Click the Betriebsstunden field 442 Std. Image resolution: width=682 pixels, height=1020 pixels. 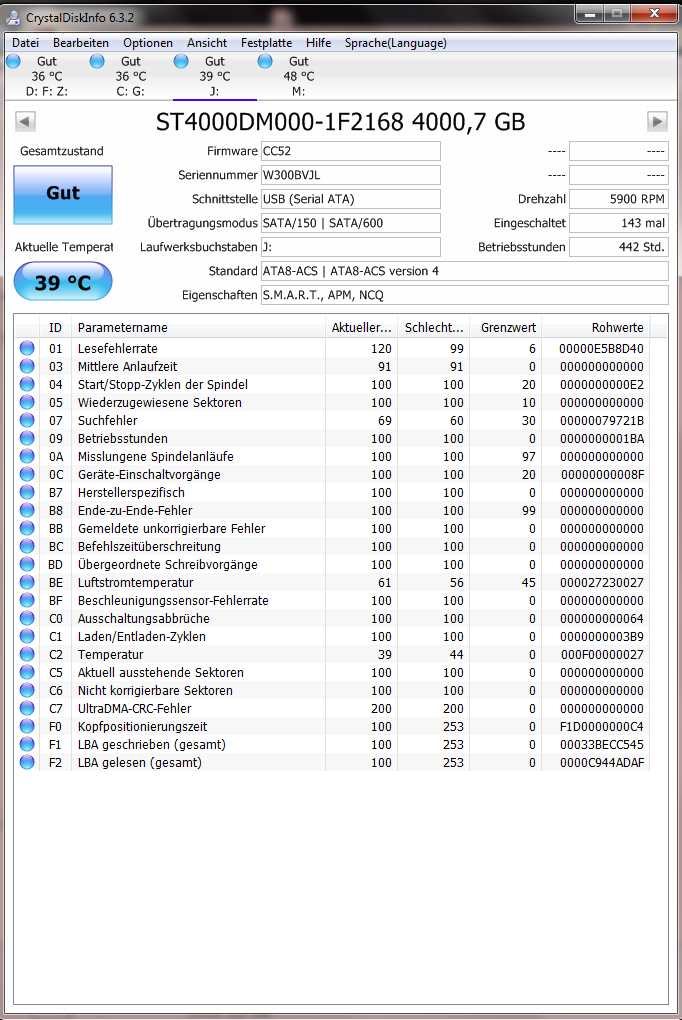(x=618, y=247)
